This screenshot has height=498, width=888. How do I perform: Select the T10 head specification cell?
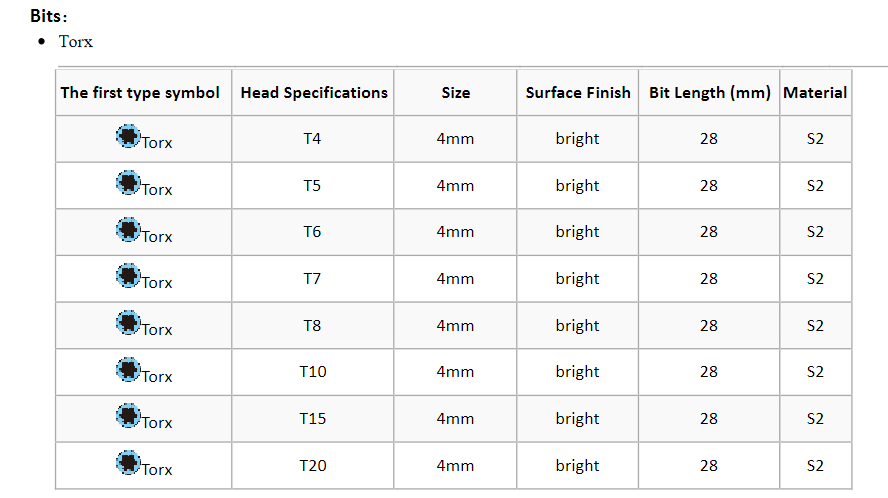[313, 372]
